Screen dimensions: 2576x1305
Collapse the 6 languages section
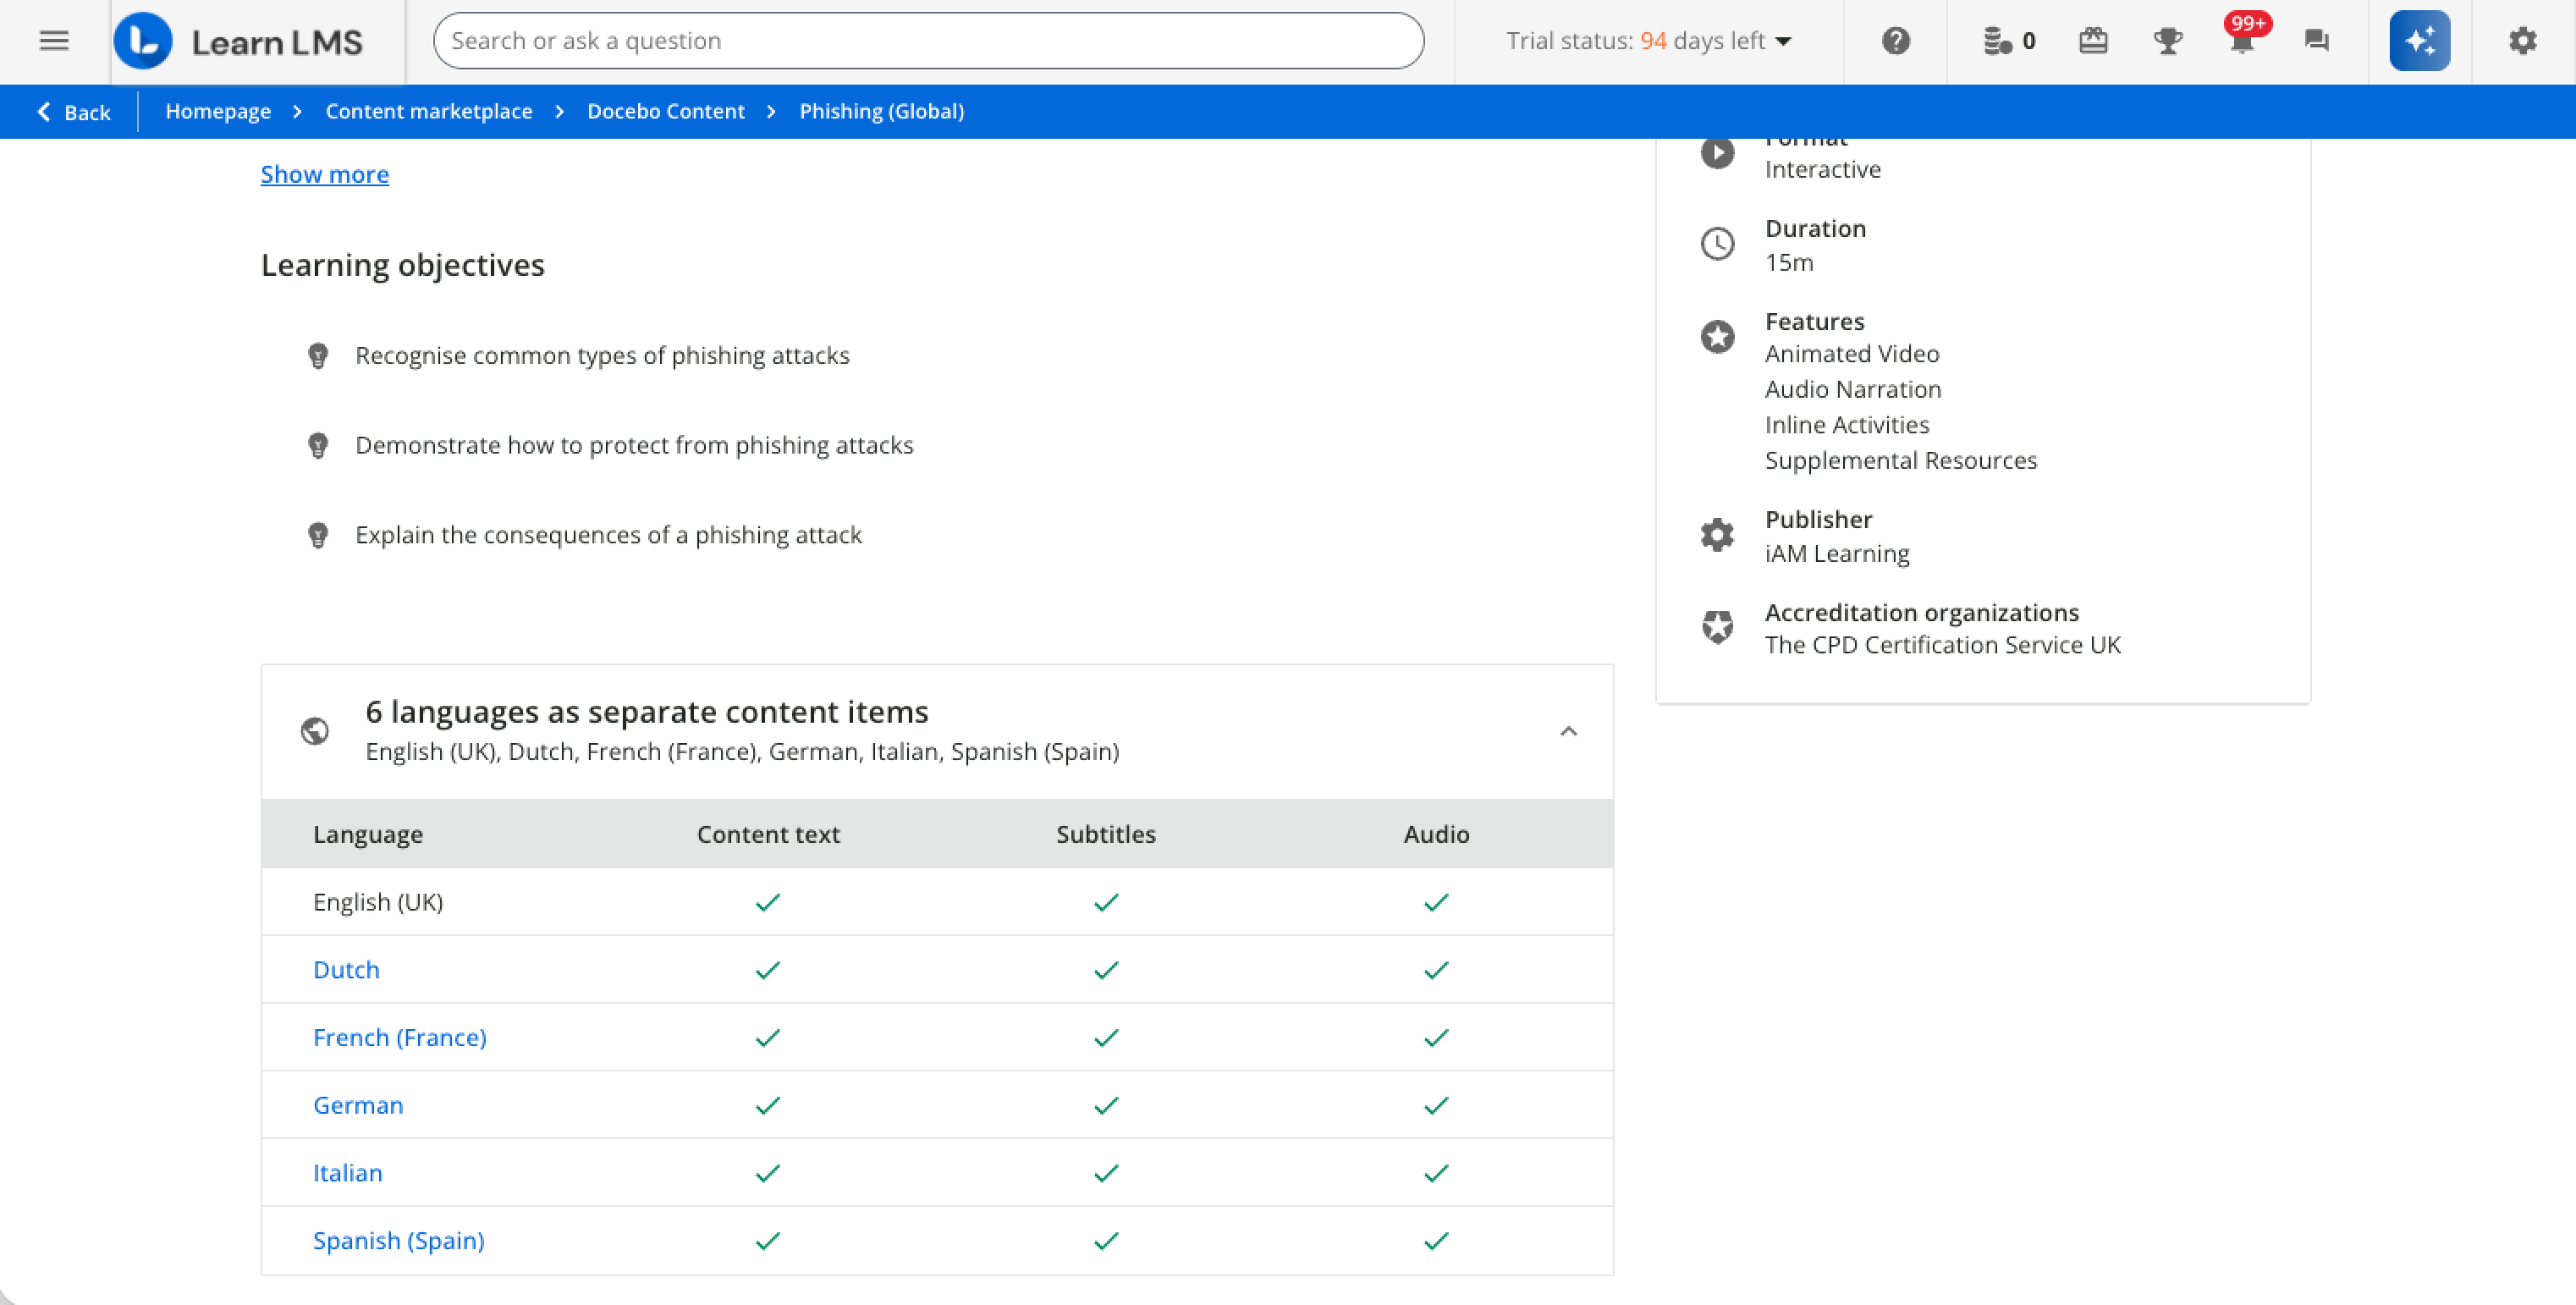click(x=1568, y=731)
